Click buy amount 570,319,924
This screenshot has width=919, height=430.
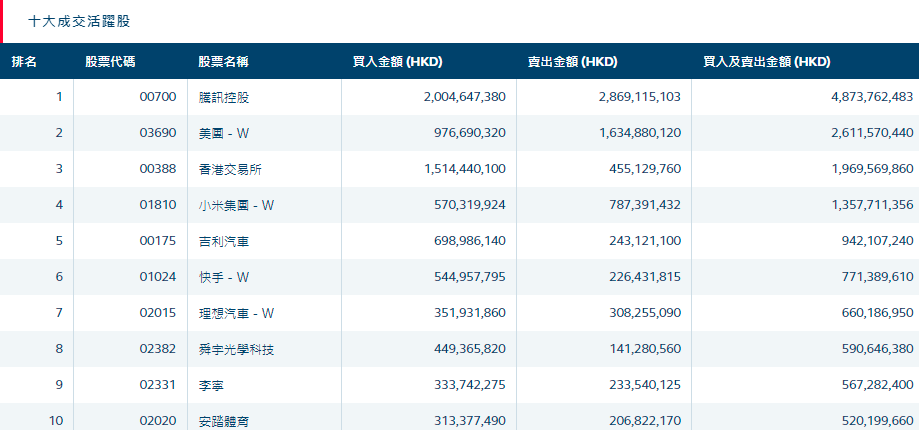470,205
